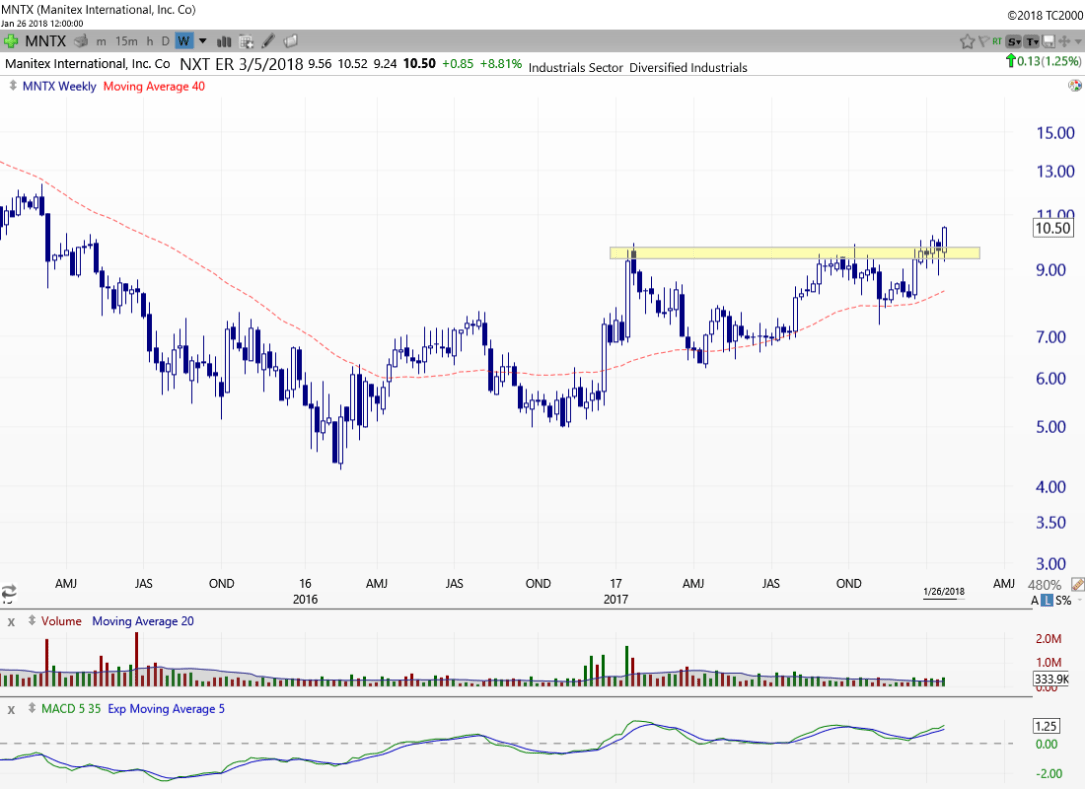Expand the time frame dropdown arrow
The height and width of the screenshot is (789, 1085).
tap(203, 41)
